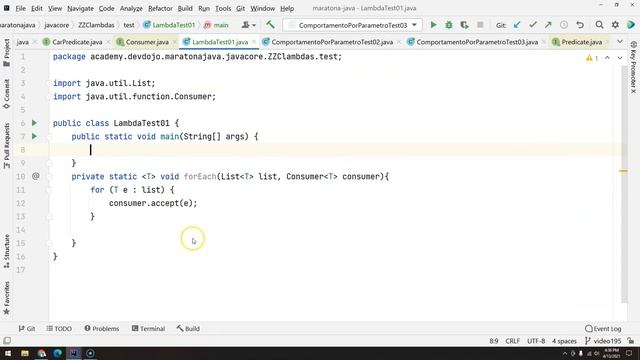Open Search Everywhere magnifier icon
640x360 pixels.
599,25
